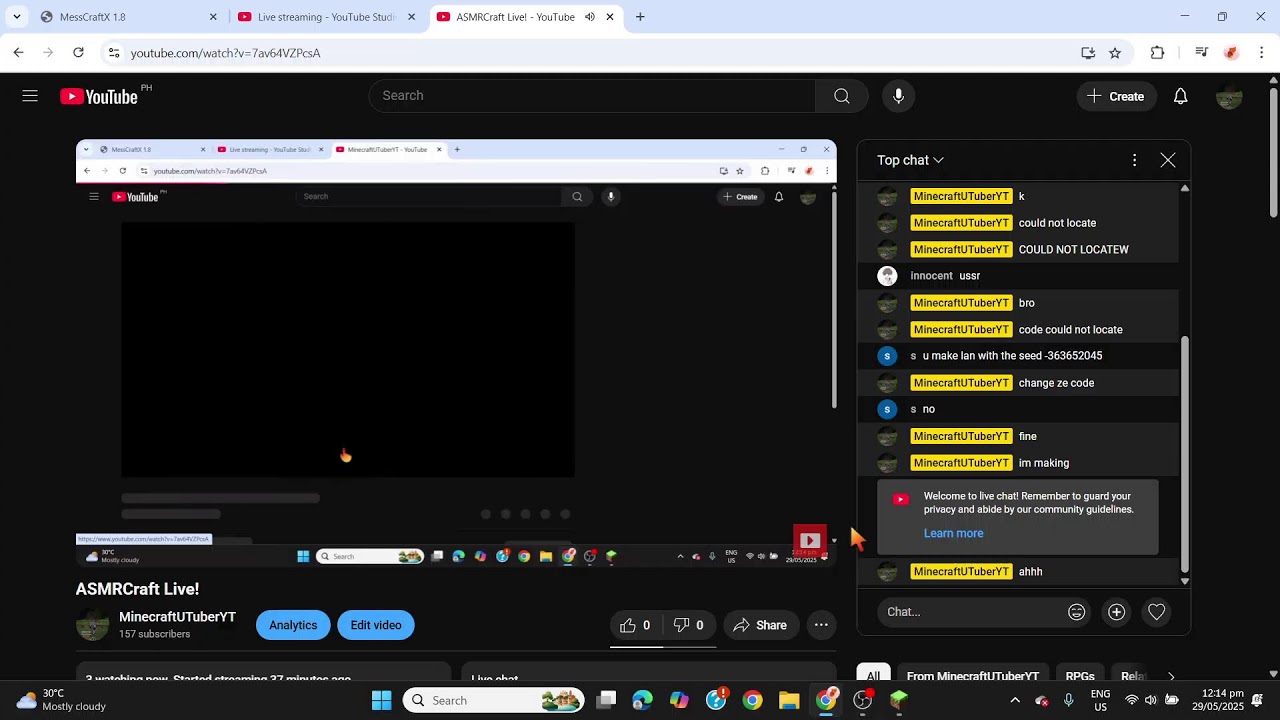The height and width of the screenshot is (720, 1280).
Task: Open Chrome media controls icon
Action: [x=1202, y=53]
